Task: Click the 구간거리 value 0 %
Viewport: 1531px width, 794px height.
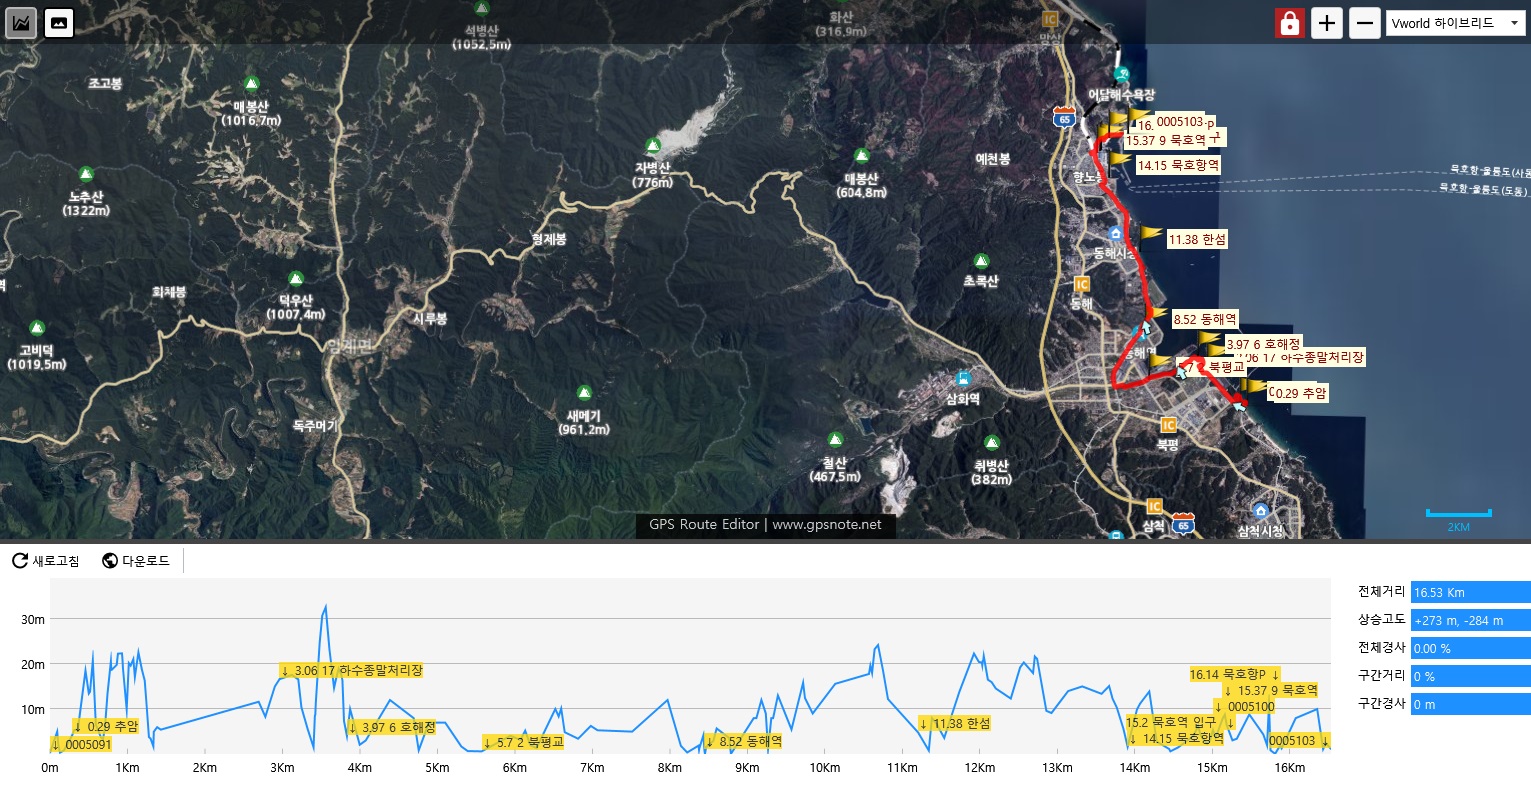Action: click(x=1470, y=677)
